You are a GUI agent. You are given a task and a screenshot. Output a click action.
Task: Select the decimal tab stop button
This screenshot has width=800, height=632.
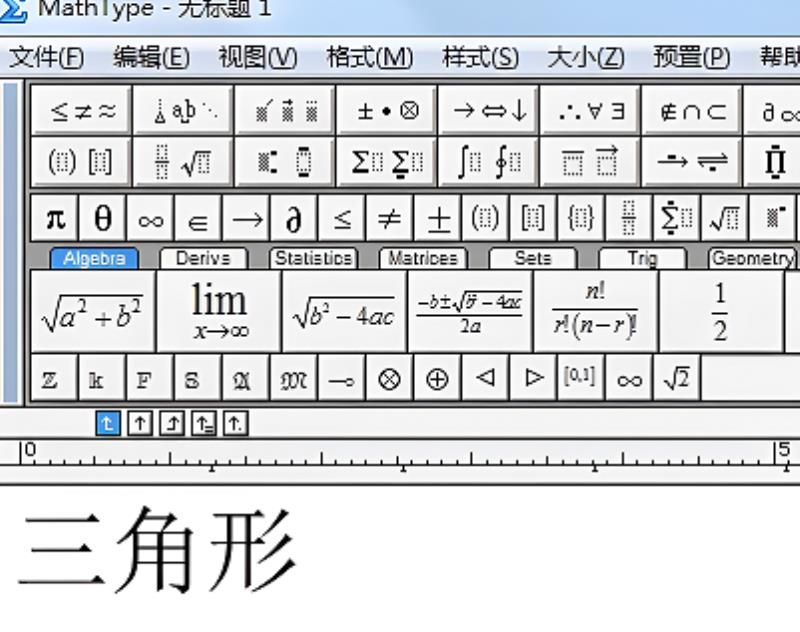pos(235,423)
